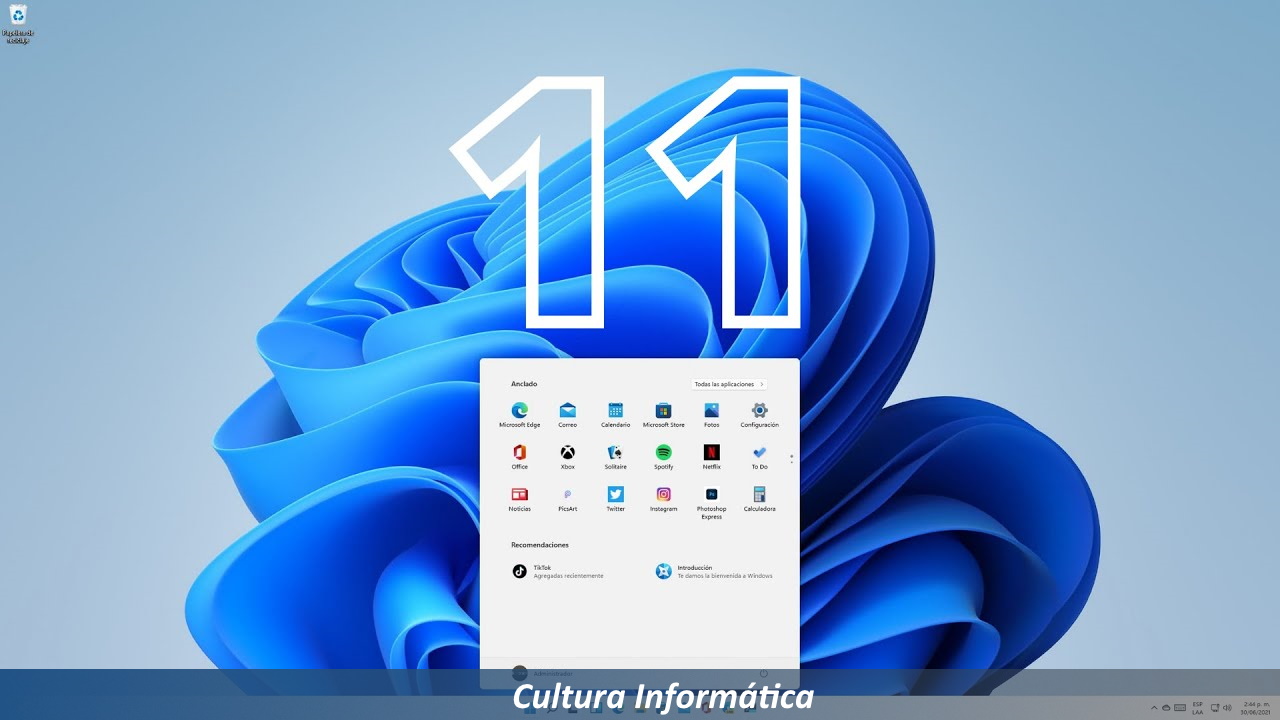Image resolution: width=1280 pixels, height=720 pixels.
Task: Launch PicsArt from pinned apps
Action: 567,499
